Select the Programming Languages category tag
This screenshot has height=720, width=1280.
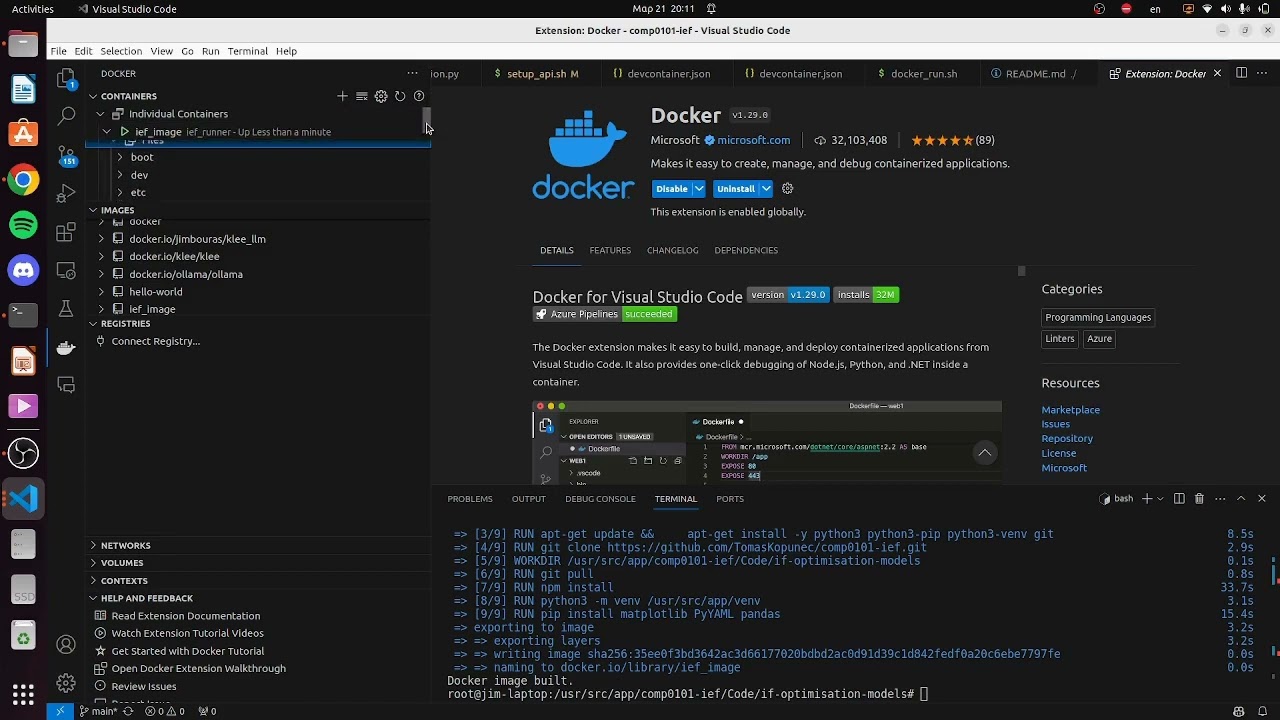1098,317
